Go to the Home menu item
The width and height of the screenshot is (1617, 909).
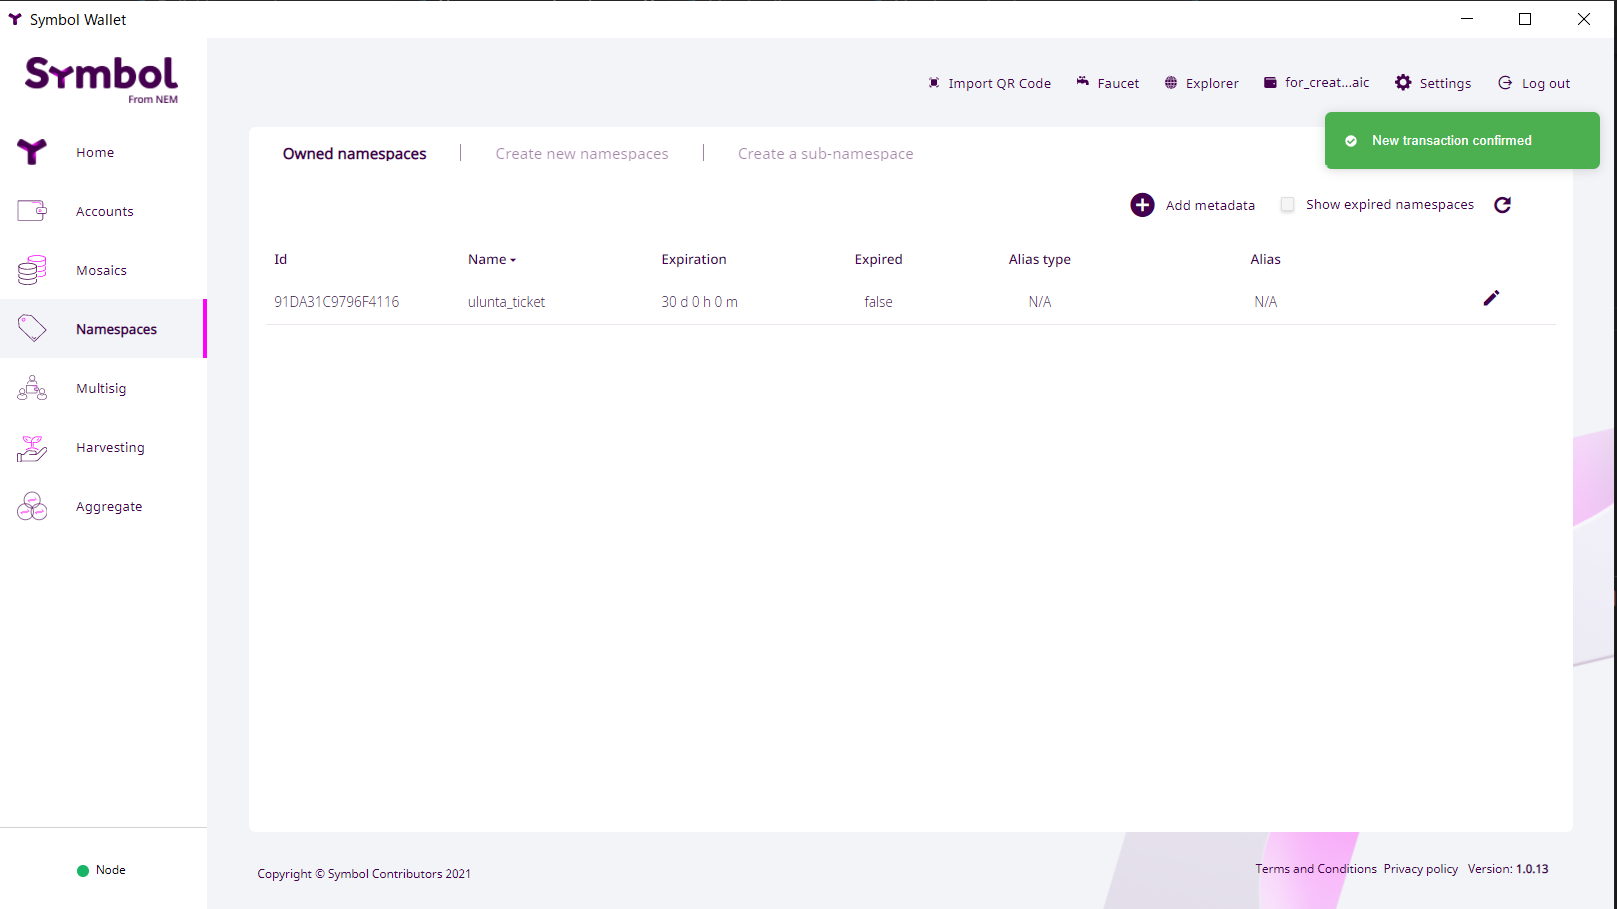tap(95, 152)
